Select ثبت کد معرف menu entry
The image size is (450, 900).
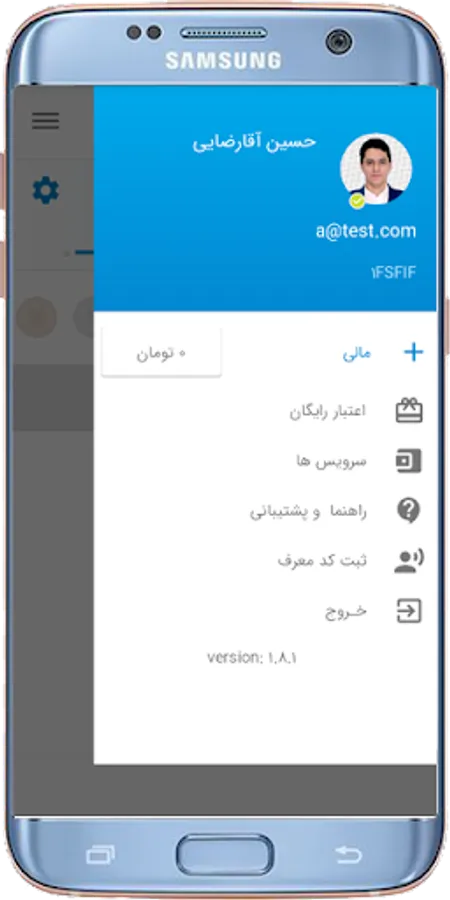[322, 560]
